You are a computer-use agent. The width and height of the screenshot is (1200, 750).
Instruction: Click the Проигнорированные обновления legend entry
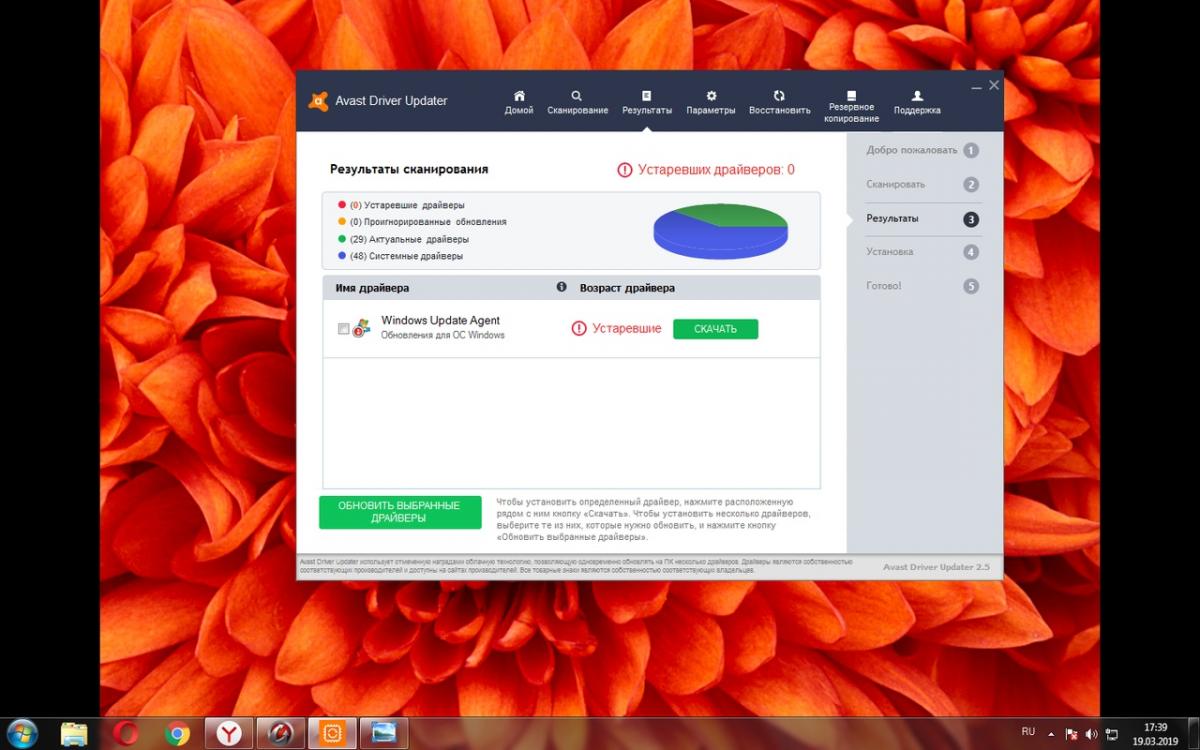pyautogui.click(x=422, y=222)
